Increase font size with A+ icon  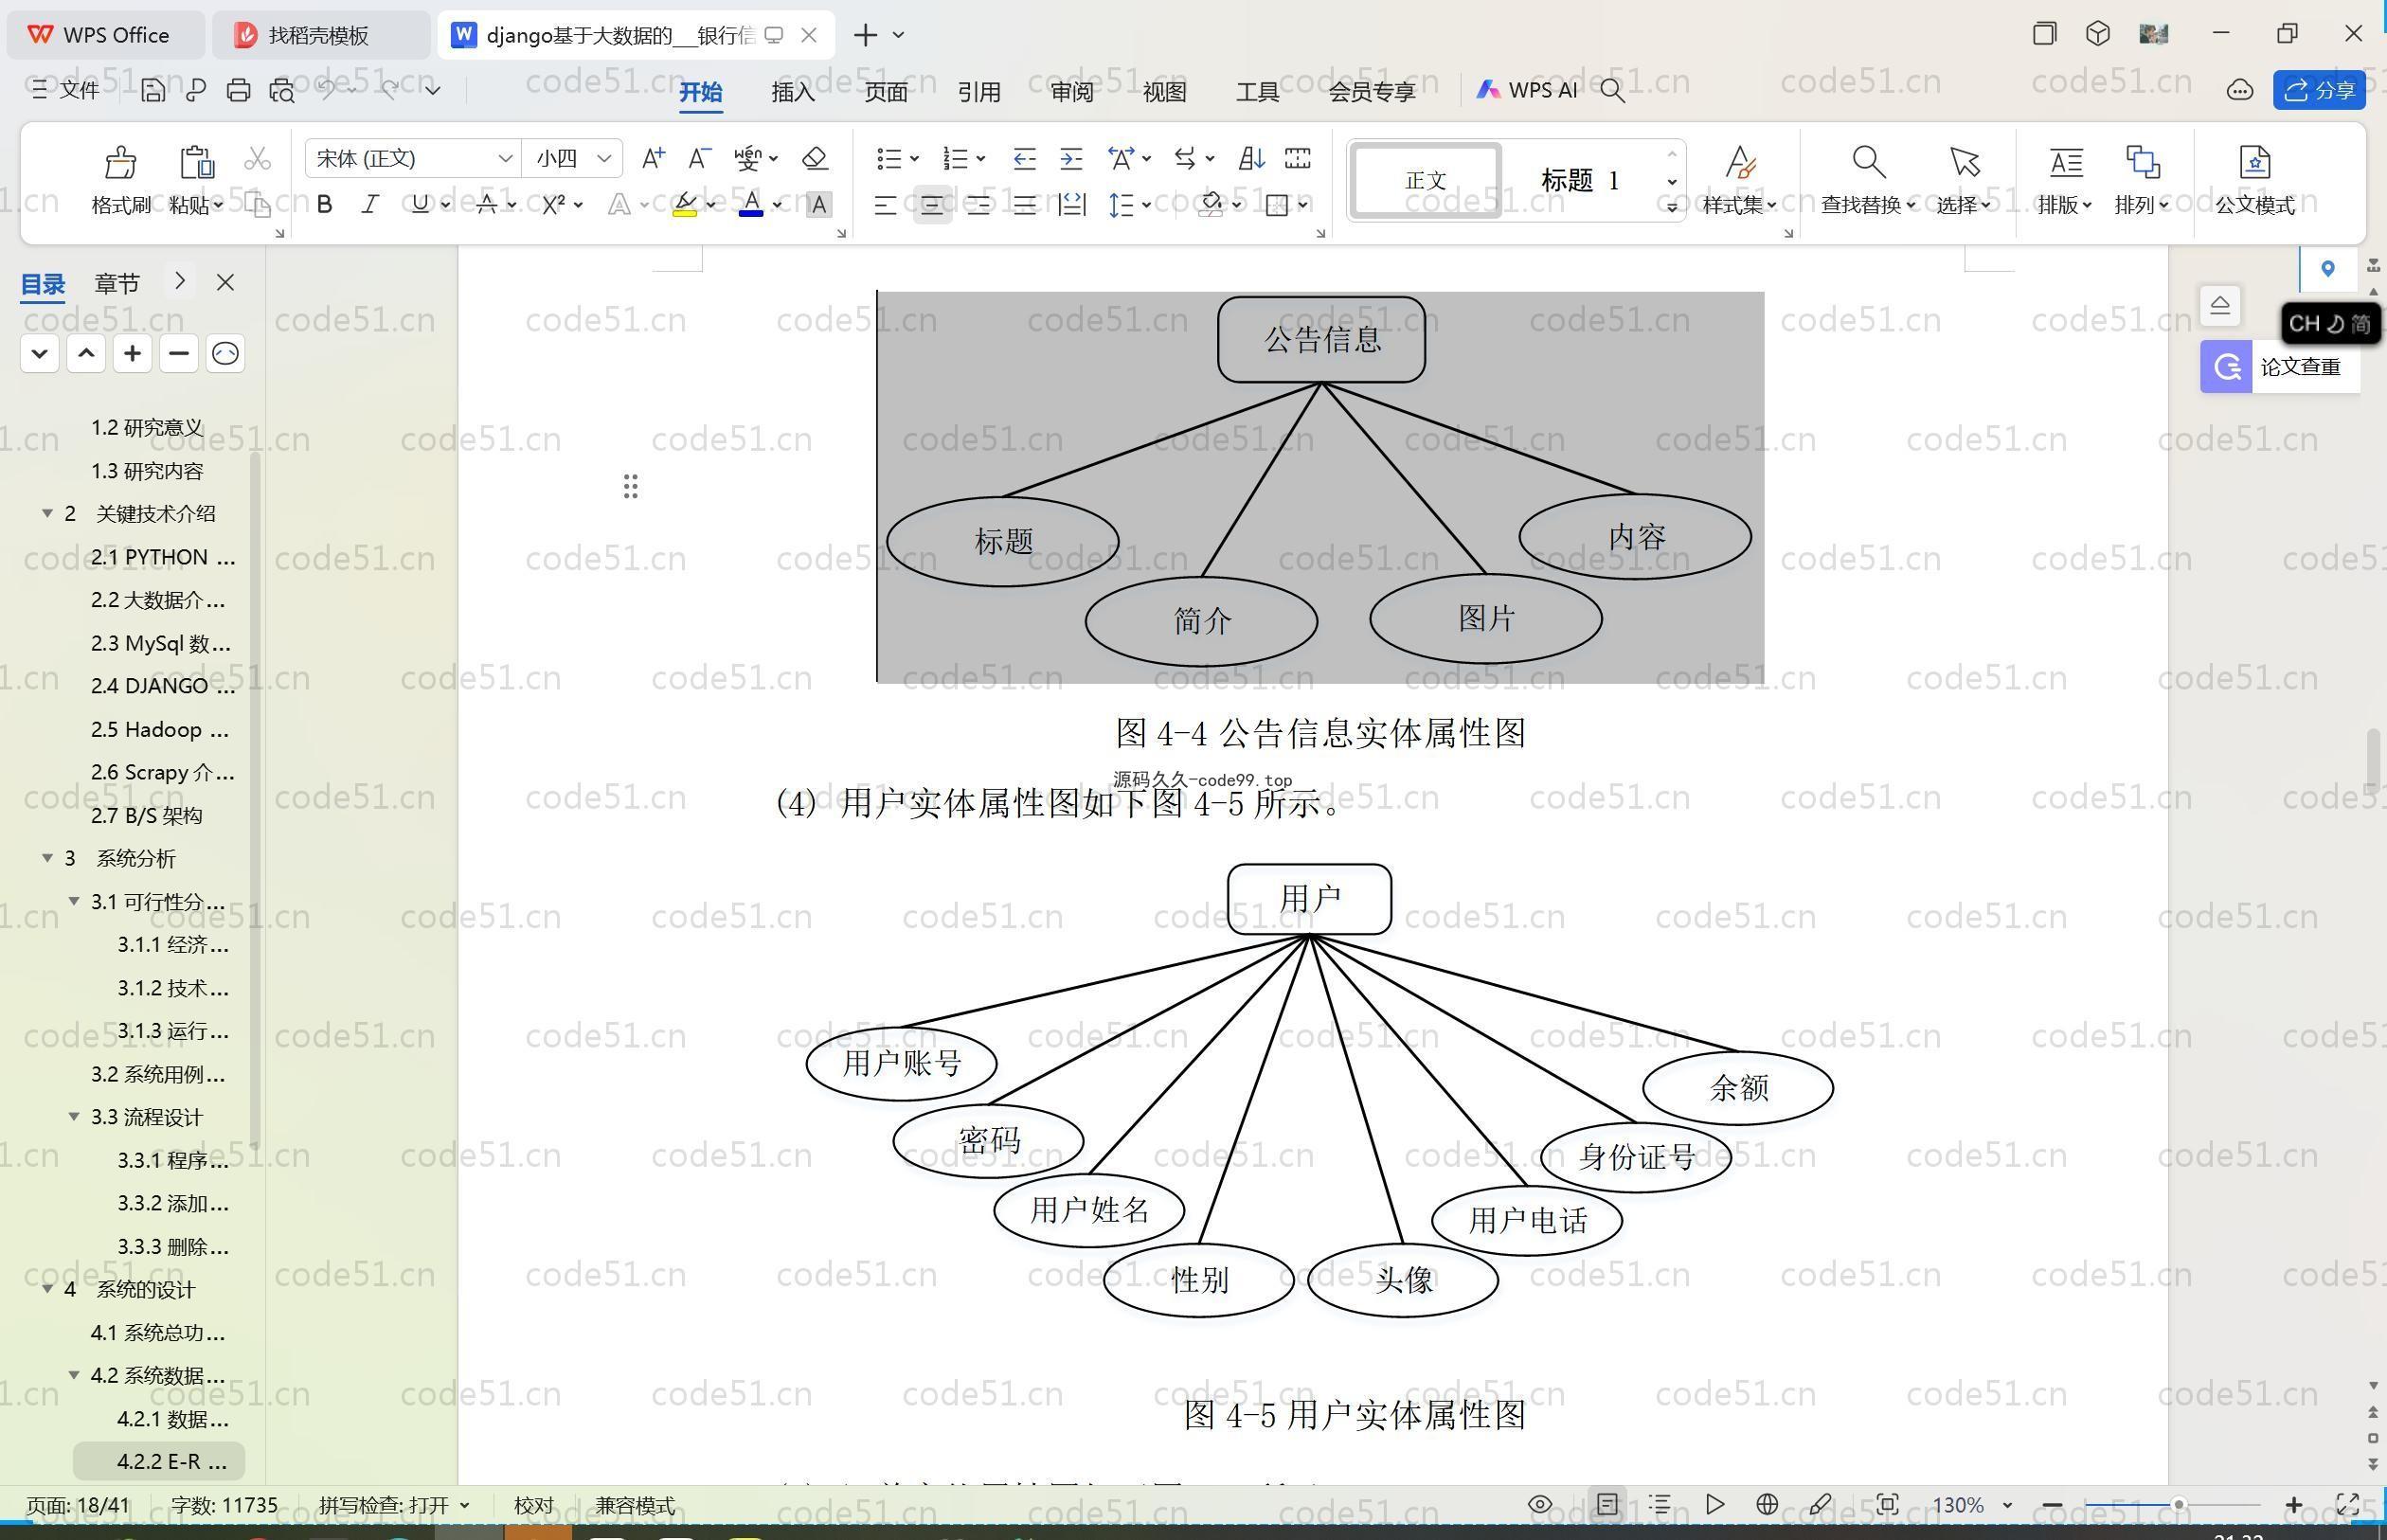(x=653, y=158)
